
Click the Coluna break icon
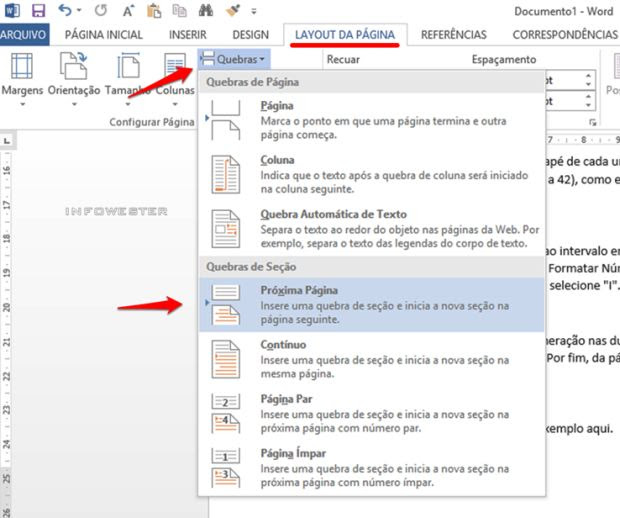pyautogui.click(x=225, y=174)
